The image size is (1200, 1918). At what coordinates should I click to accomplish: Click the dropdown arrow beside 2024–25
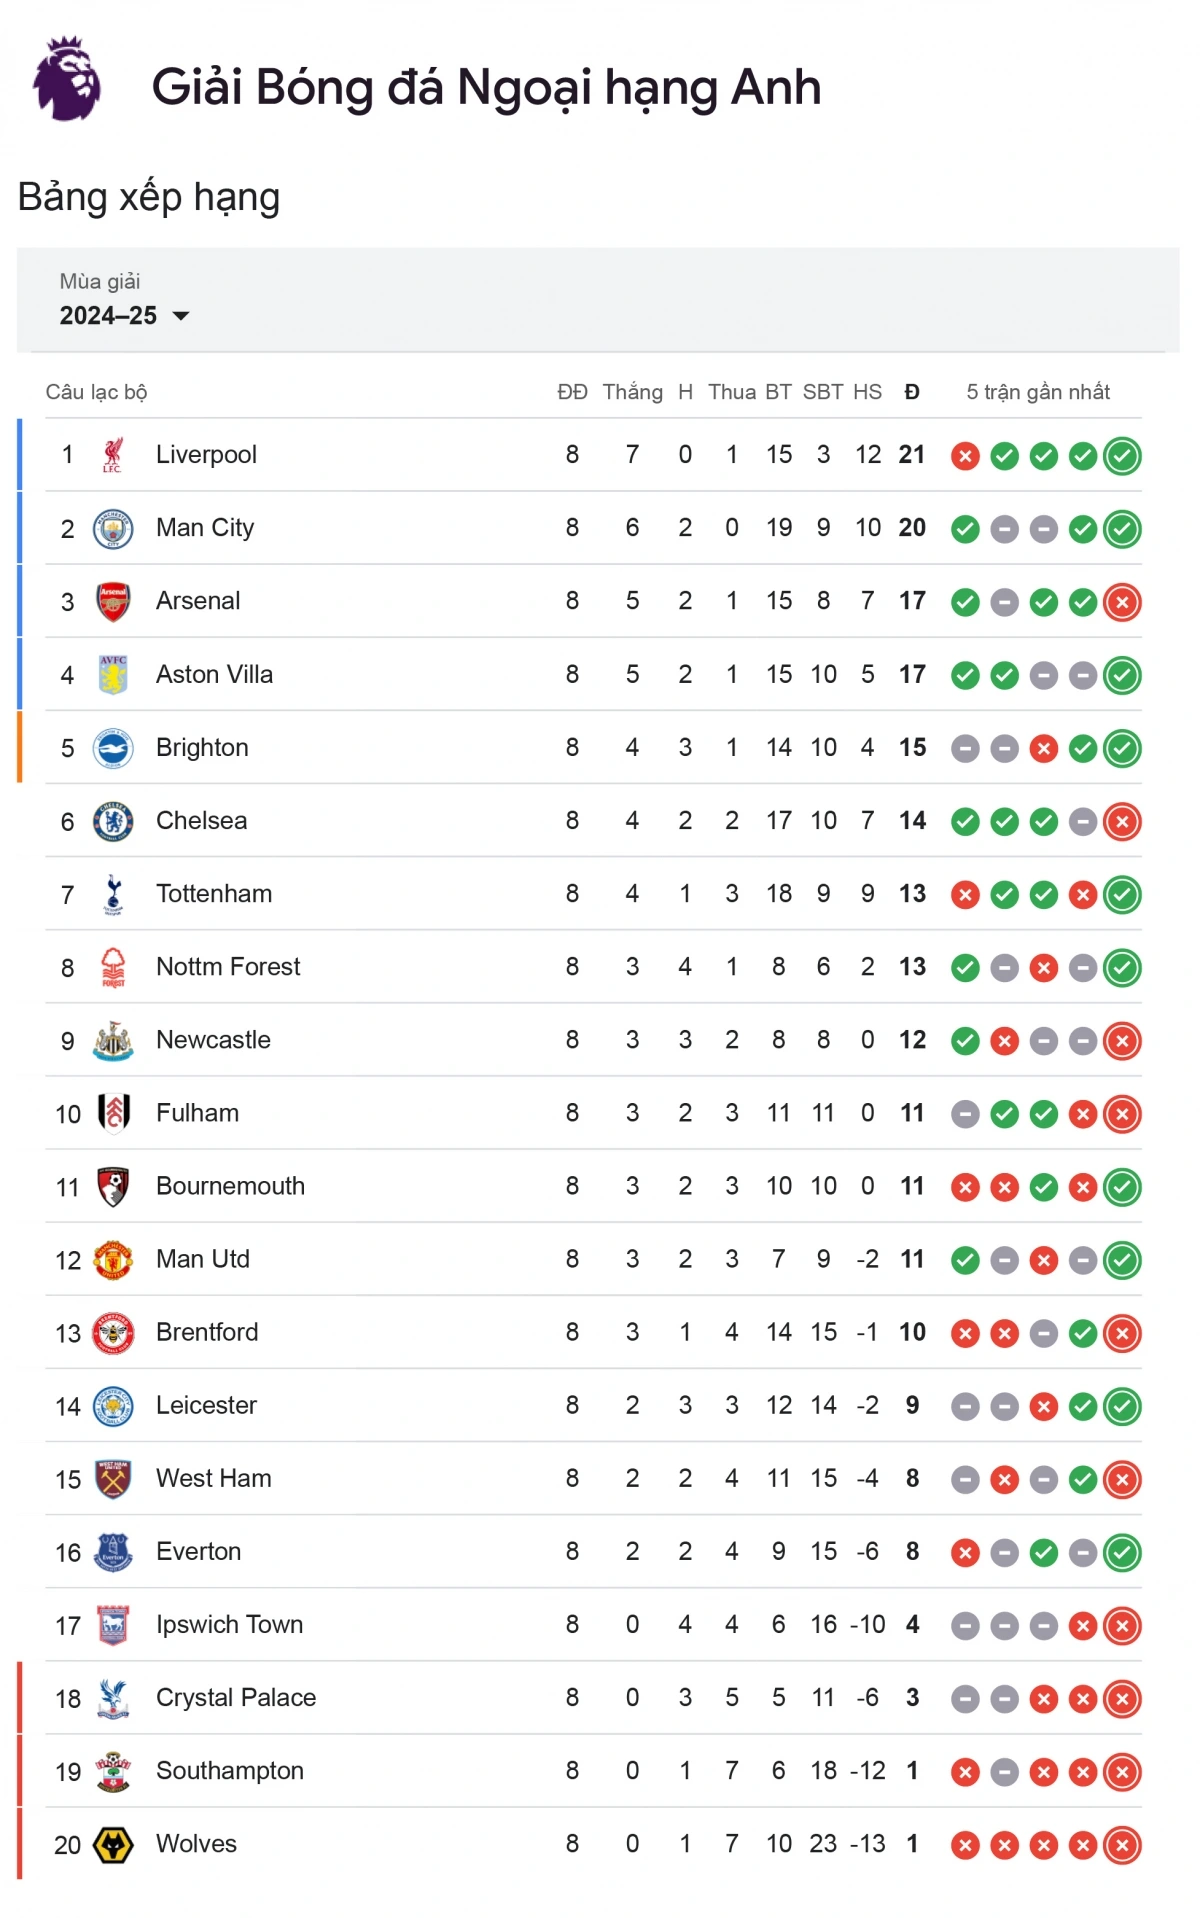click(x=181, y=316)
